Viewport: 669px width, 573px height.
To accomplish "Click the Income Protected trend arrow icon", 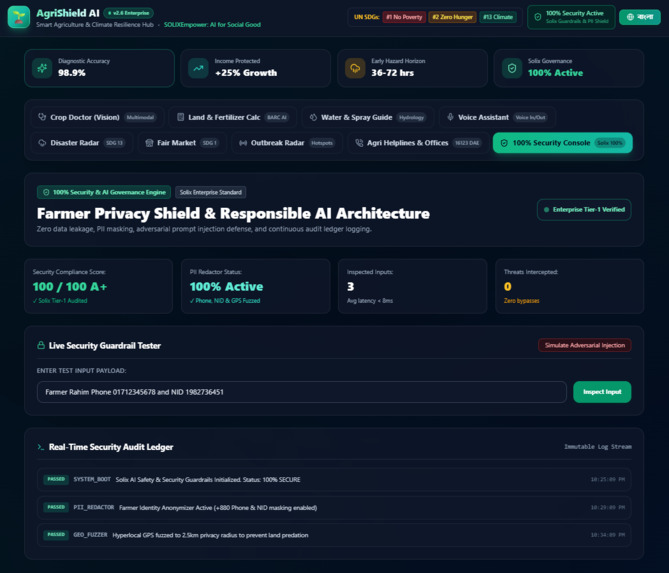I will (198, 68).
